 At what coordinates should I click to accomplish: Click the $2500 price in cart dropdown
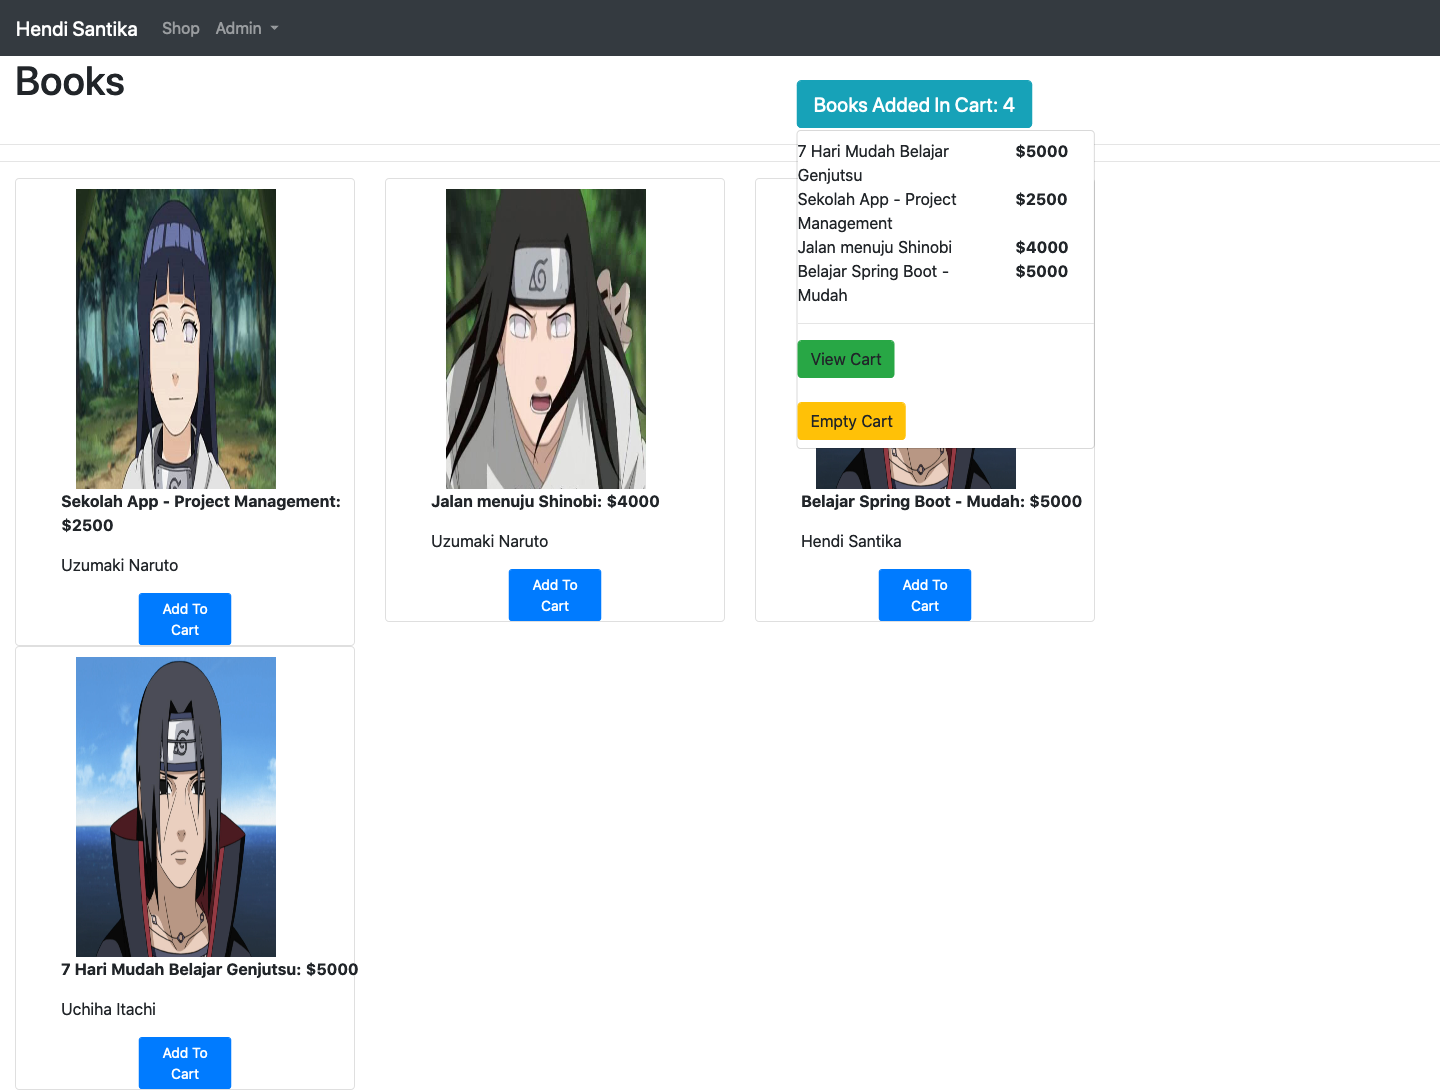[x=1041, y=199]
